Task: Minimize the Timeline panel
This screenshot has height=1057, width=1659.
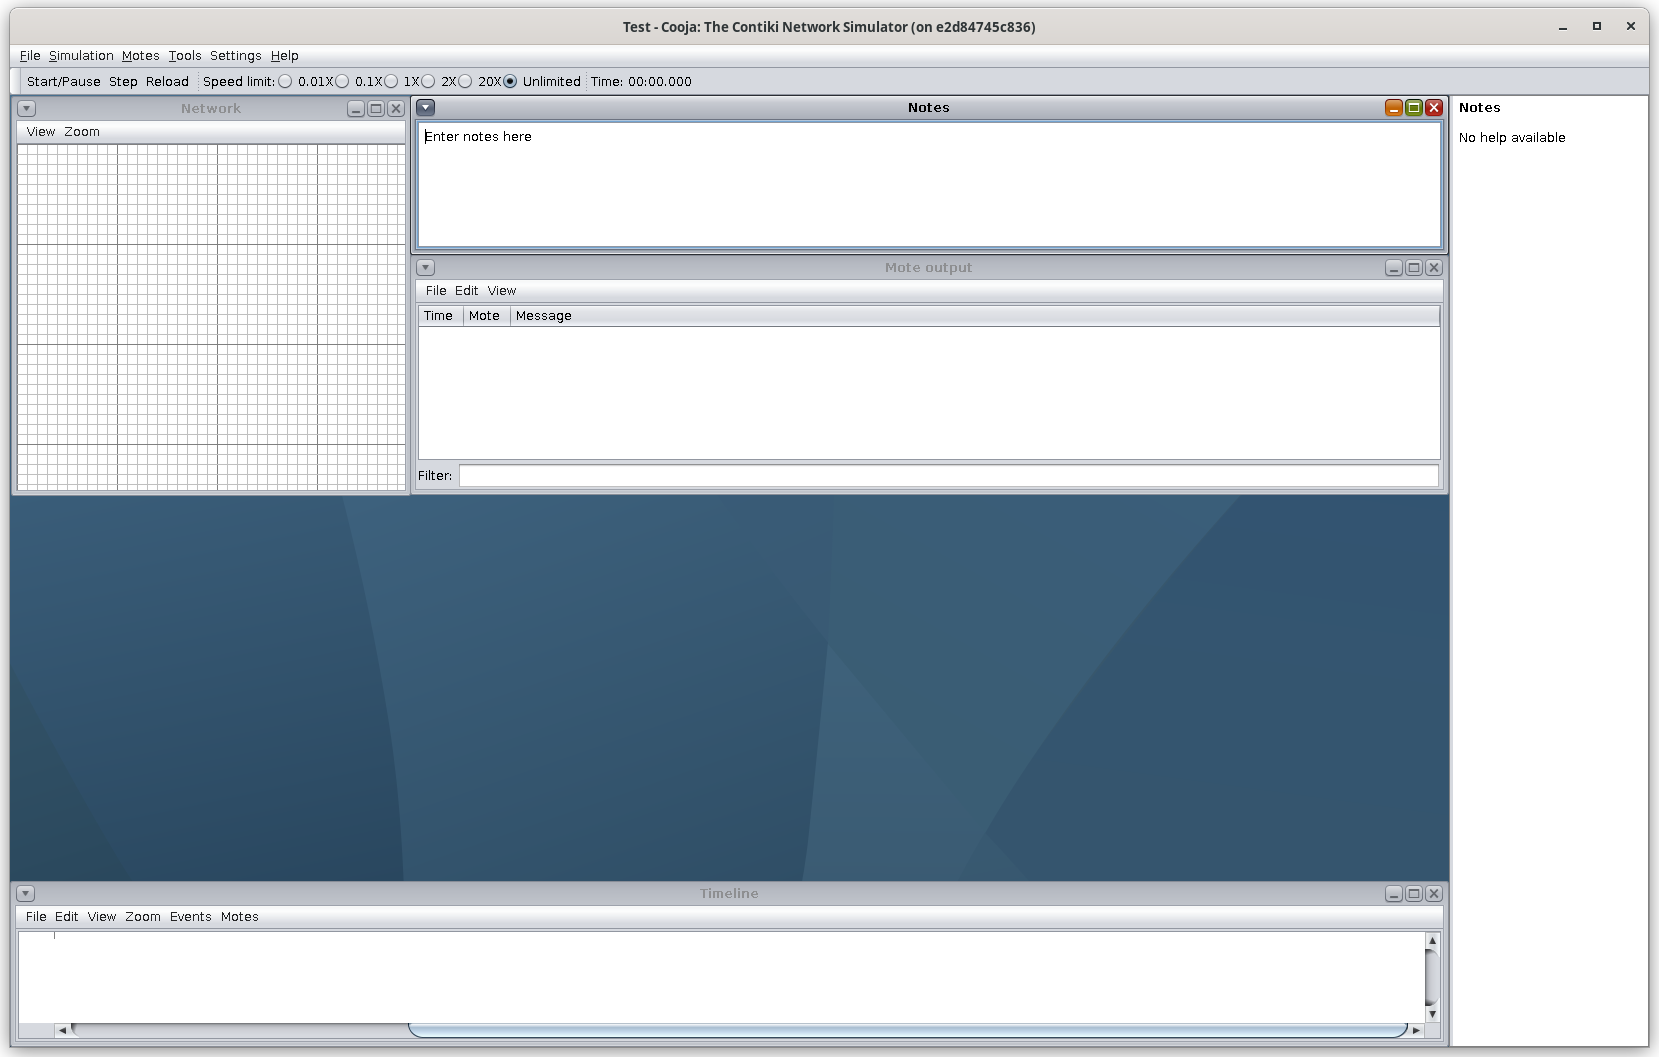Action: point(1394,893)
